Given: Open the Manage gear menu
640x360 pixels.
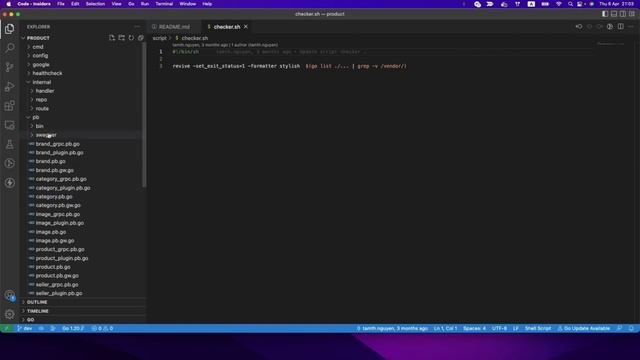Looking at the screenshot, I should click(x=9, y=314).
